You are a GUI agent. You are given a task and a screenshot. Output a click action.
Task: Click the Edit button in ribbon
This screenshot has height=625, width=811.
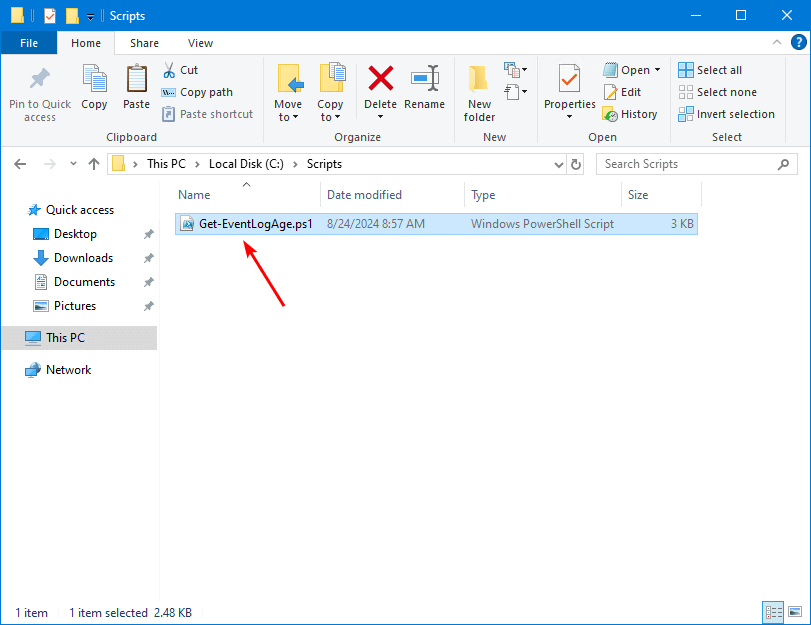pyautogui.click(x=622, y=92)
